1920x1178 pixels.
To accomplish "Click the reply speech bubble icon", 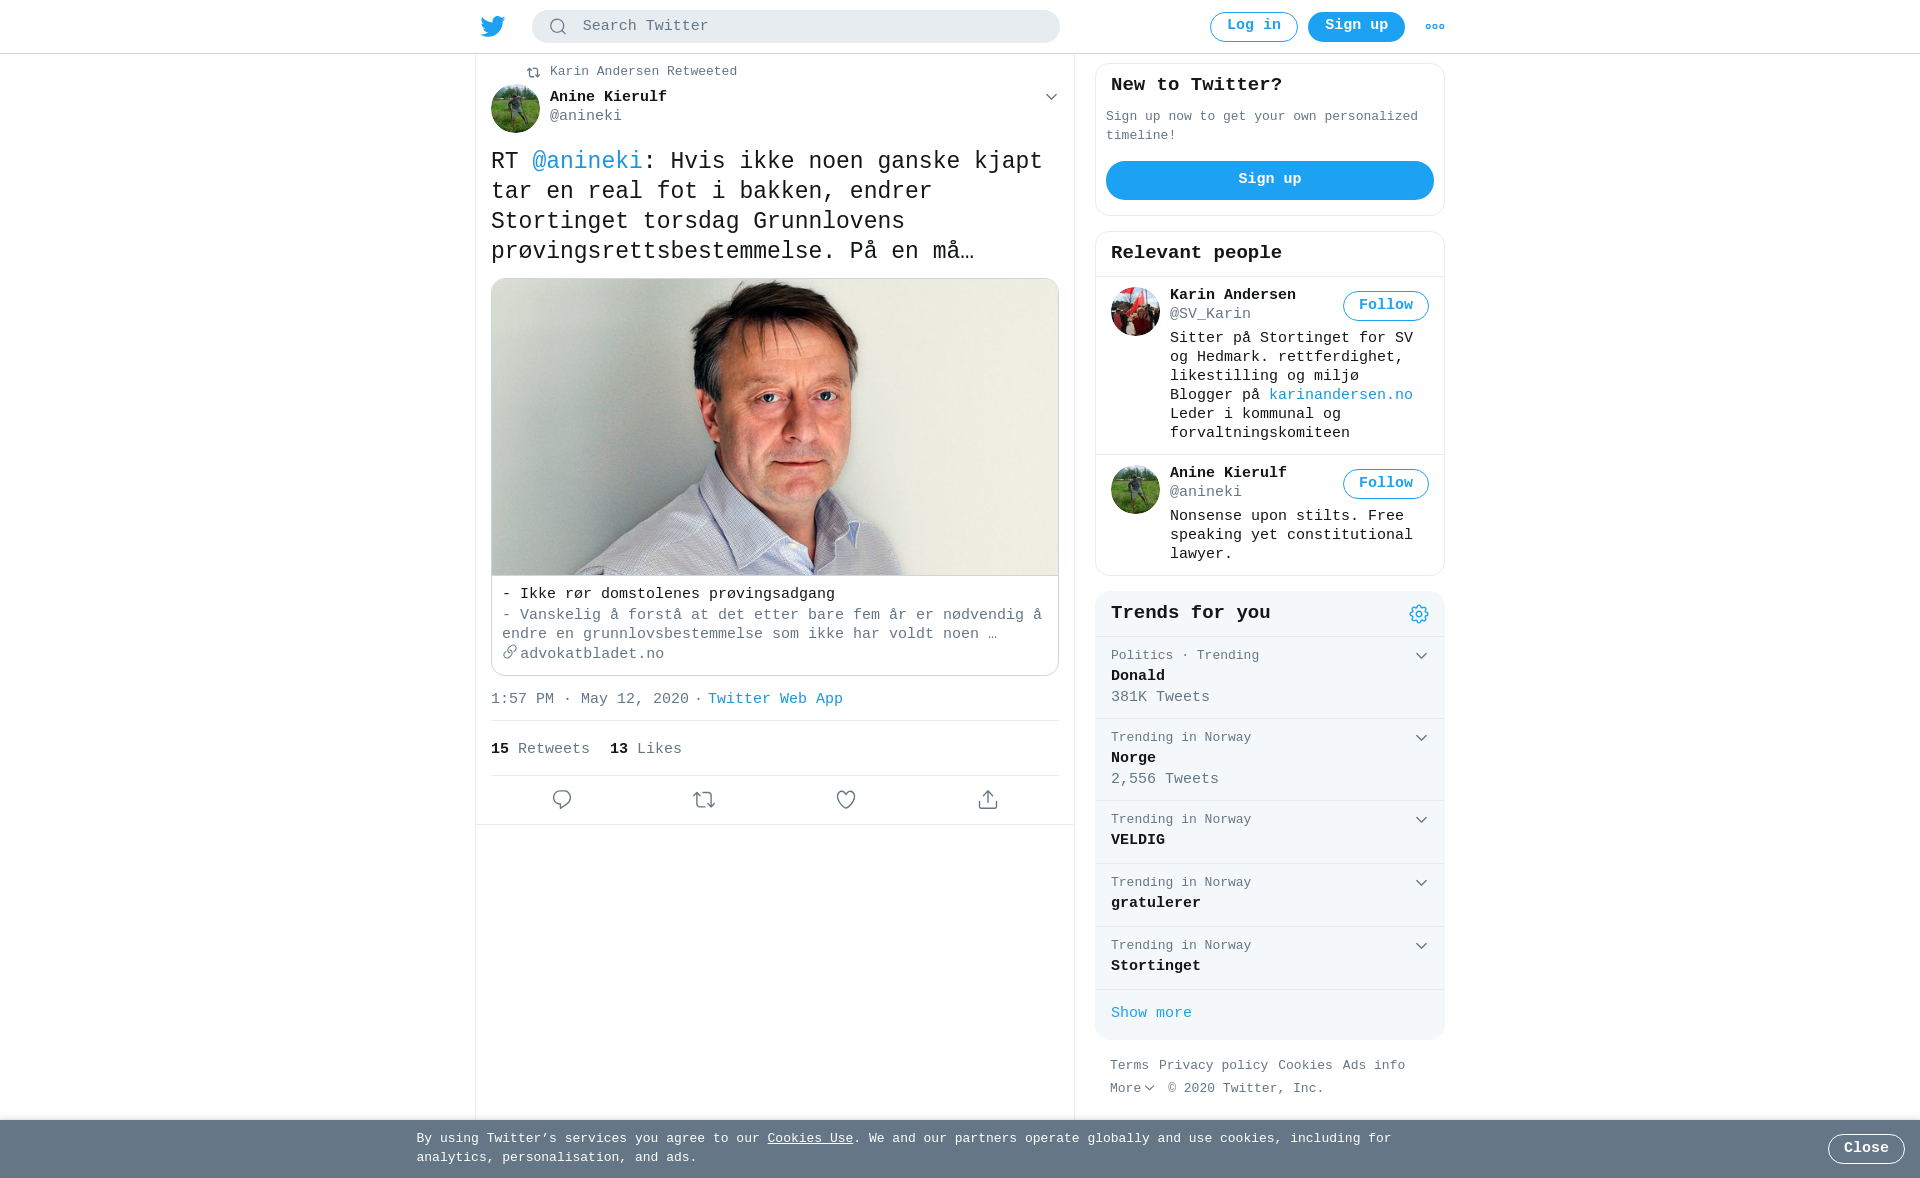I will click(562, 799).
